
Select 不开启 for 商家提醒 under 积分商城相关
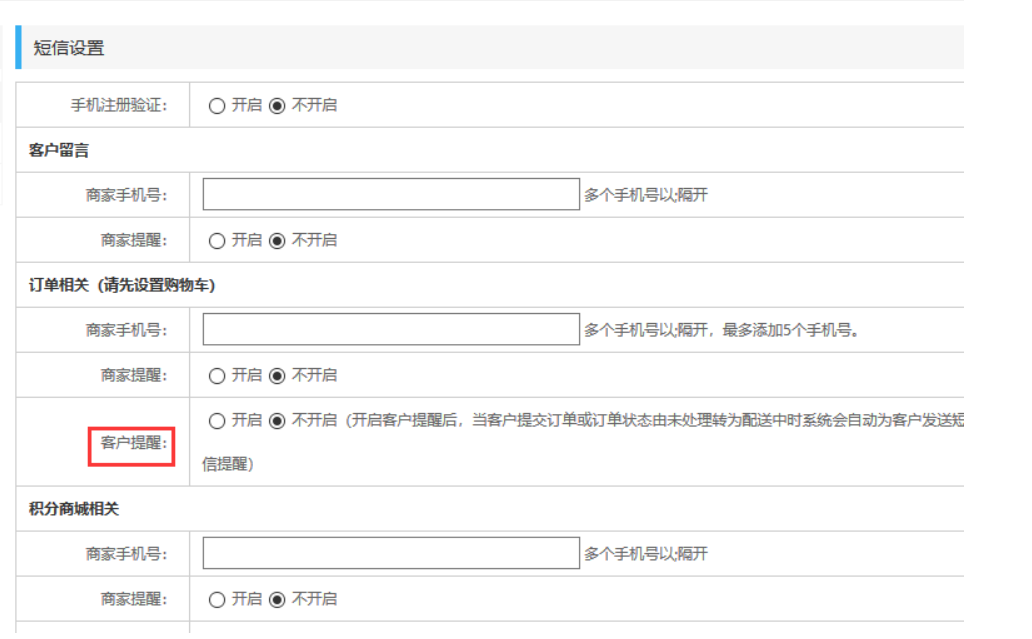point(277,600)
